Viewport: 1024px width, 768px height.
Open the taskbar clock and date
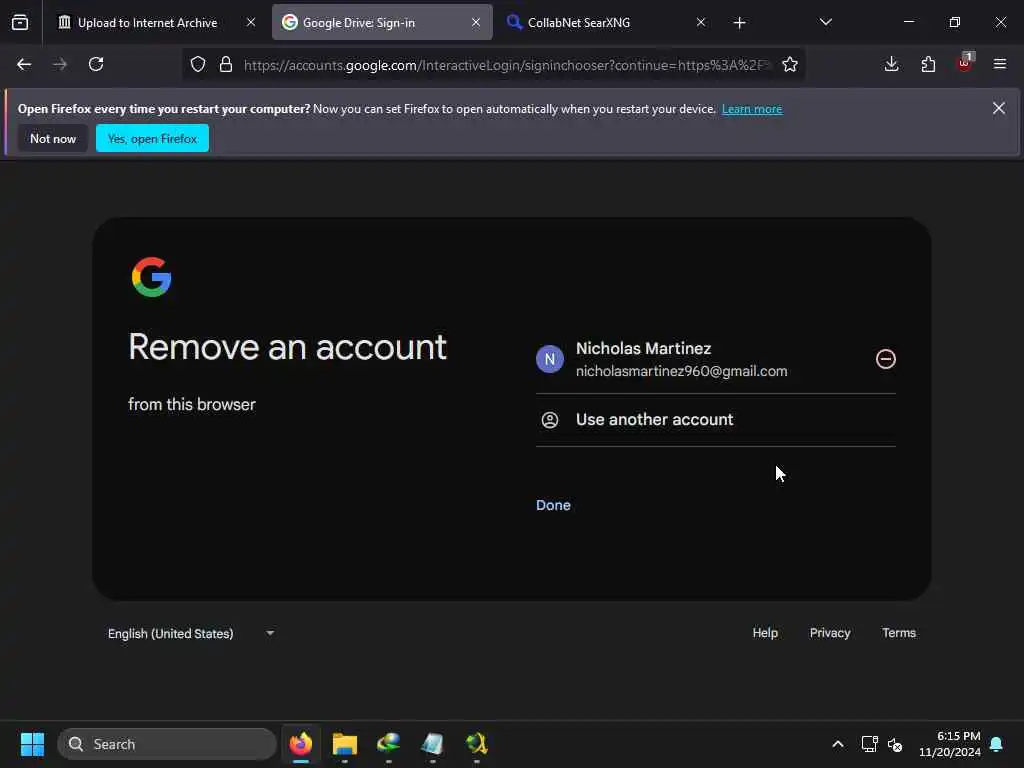[x=950, y=744]
